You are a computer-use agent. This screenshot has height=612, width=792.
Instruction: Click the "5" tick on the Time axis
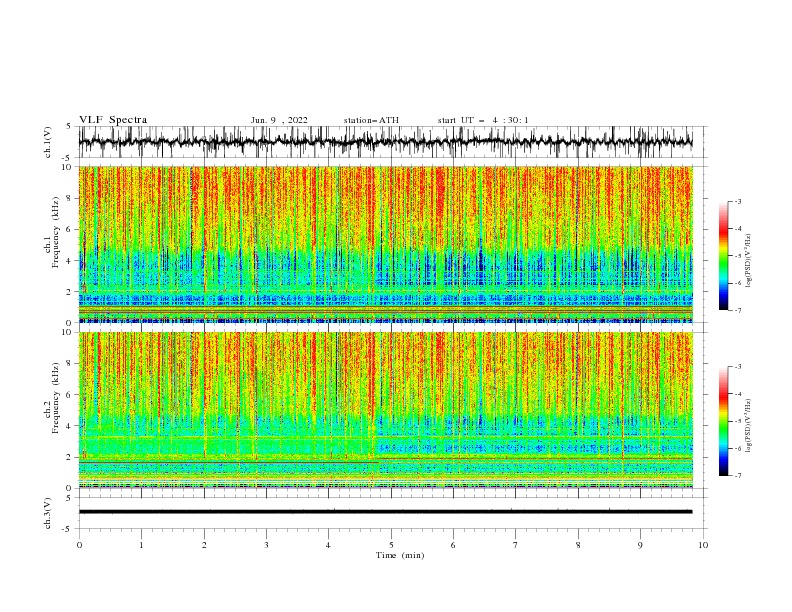coord(391,545)
